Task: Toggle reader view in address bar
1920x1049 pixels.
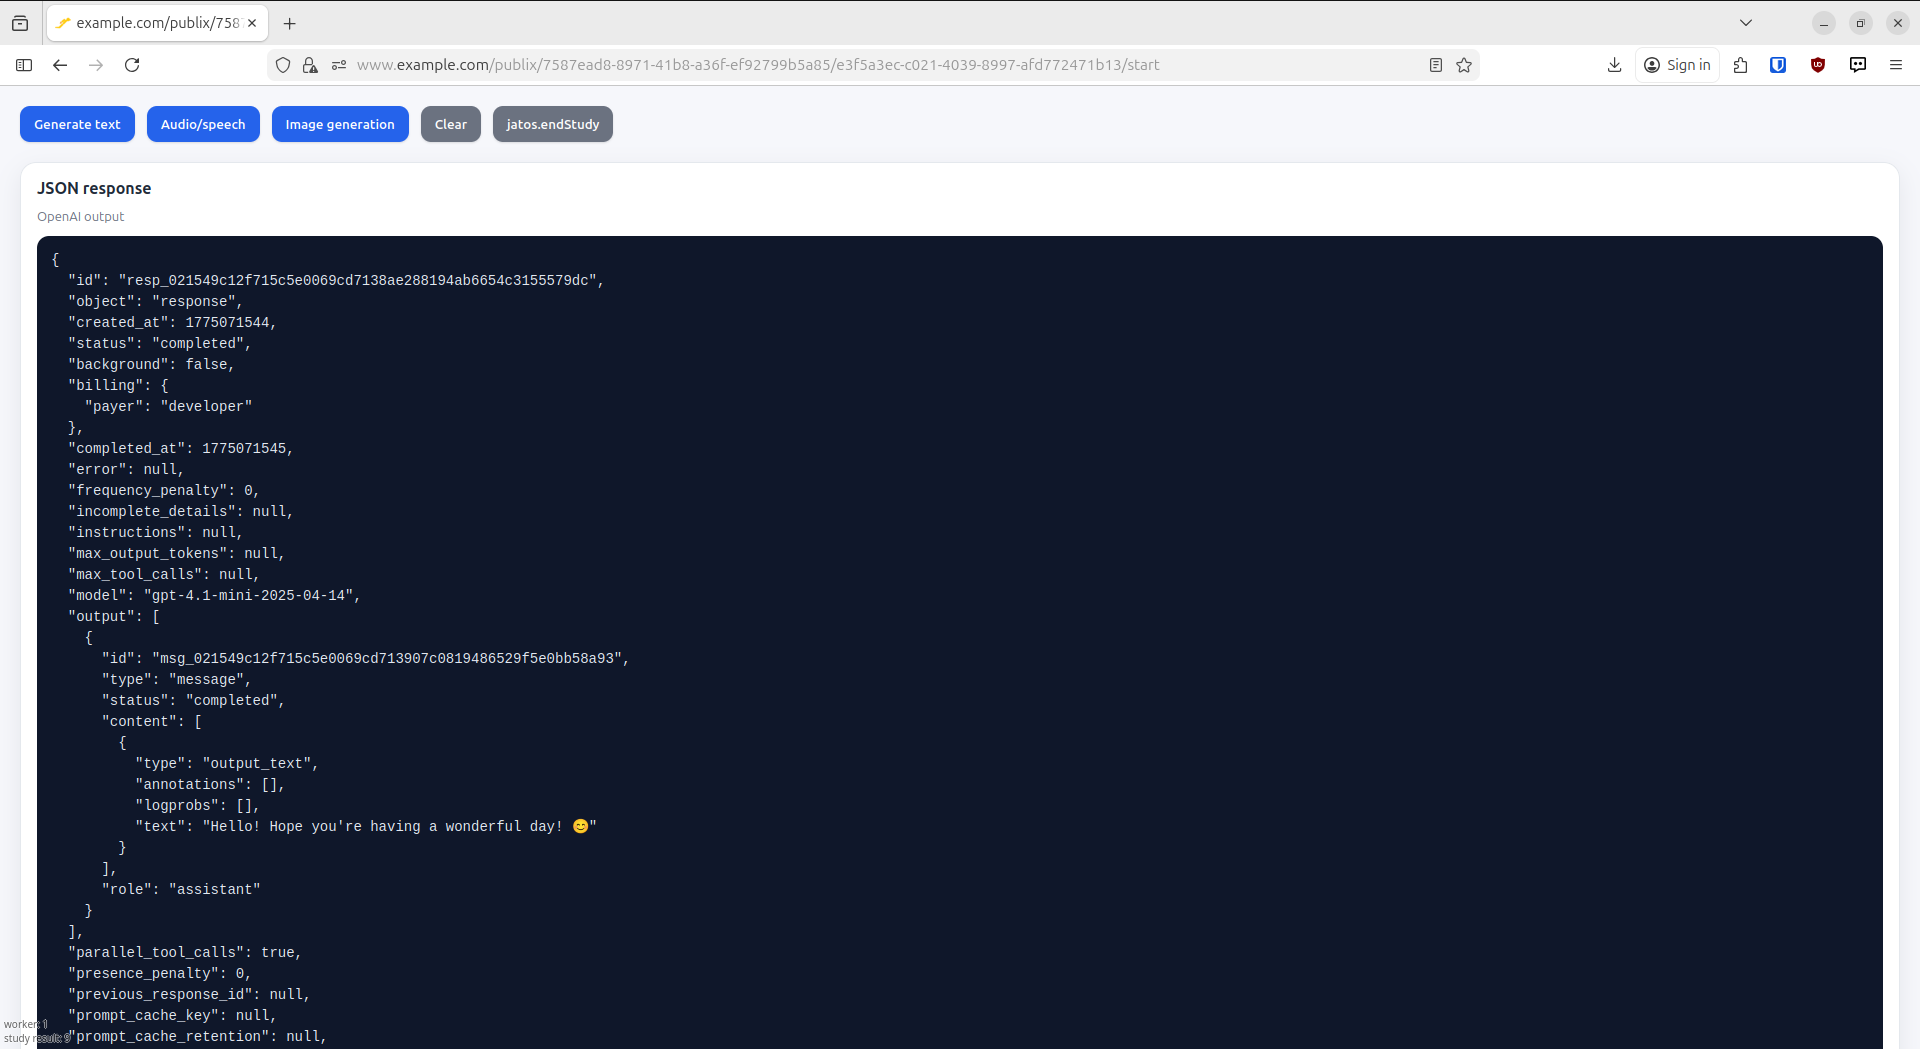Action: click(x=1435, y=65)
